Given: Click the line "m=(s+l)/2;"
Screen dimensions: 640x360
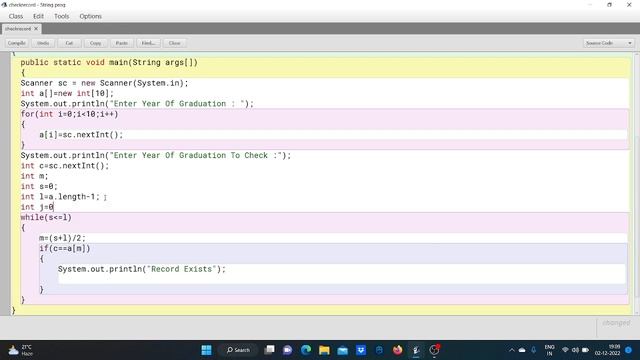Looking at the screenshot, I should (x=62, y=238).
